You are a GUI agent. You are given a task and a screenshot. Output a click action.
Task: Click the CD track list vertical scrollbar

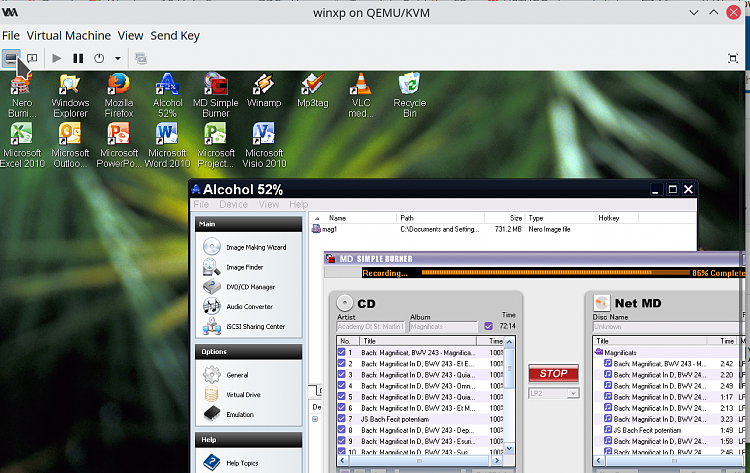[x=509, y=396]
